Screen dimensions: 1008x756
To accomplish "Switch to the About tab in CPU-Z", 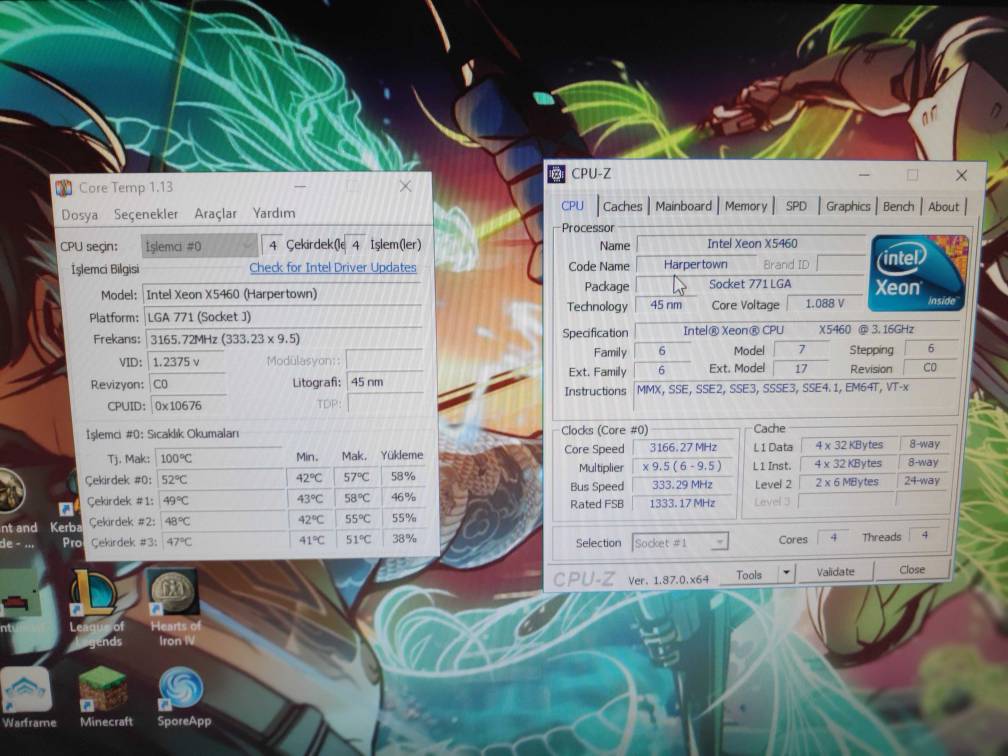I will pos(943,207).
